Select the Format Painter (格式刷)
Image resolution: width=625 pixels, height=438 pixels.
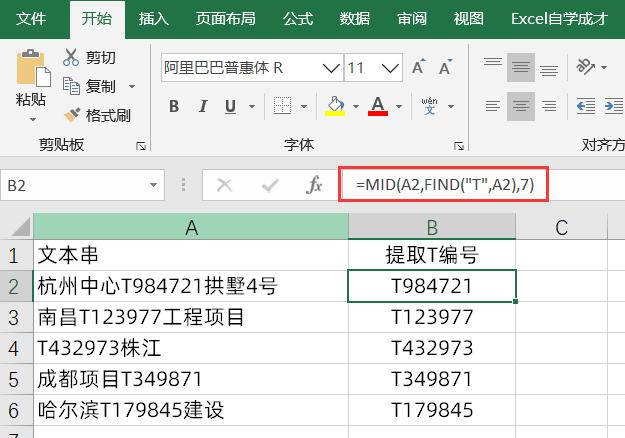[x=97, y=116]
